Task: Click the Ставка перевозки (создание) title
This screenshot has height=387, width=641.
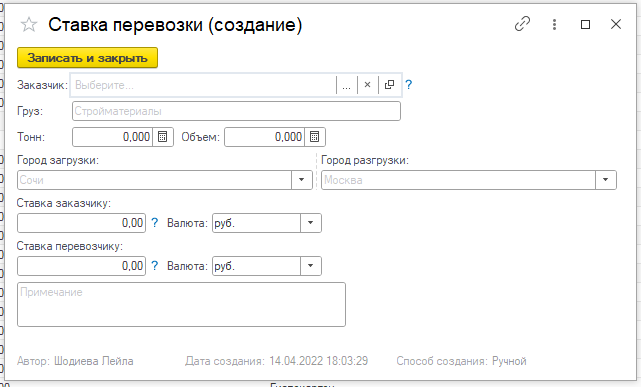Action: tap(175, 25)
